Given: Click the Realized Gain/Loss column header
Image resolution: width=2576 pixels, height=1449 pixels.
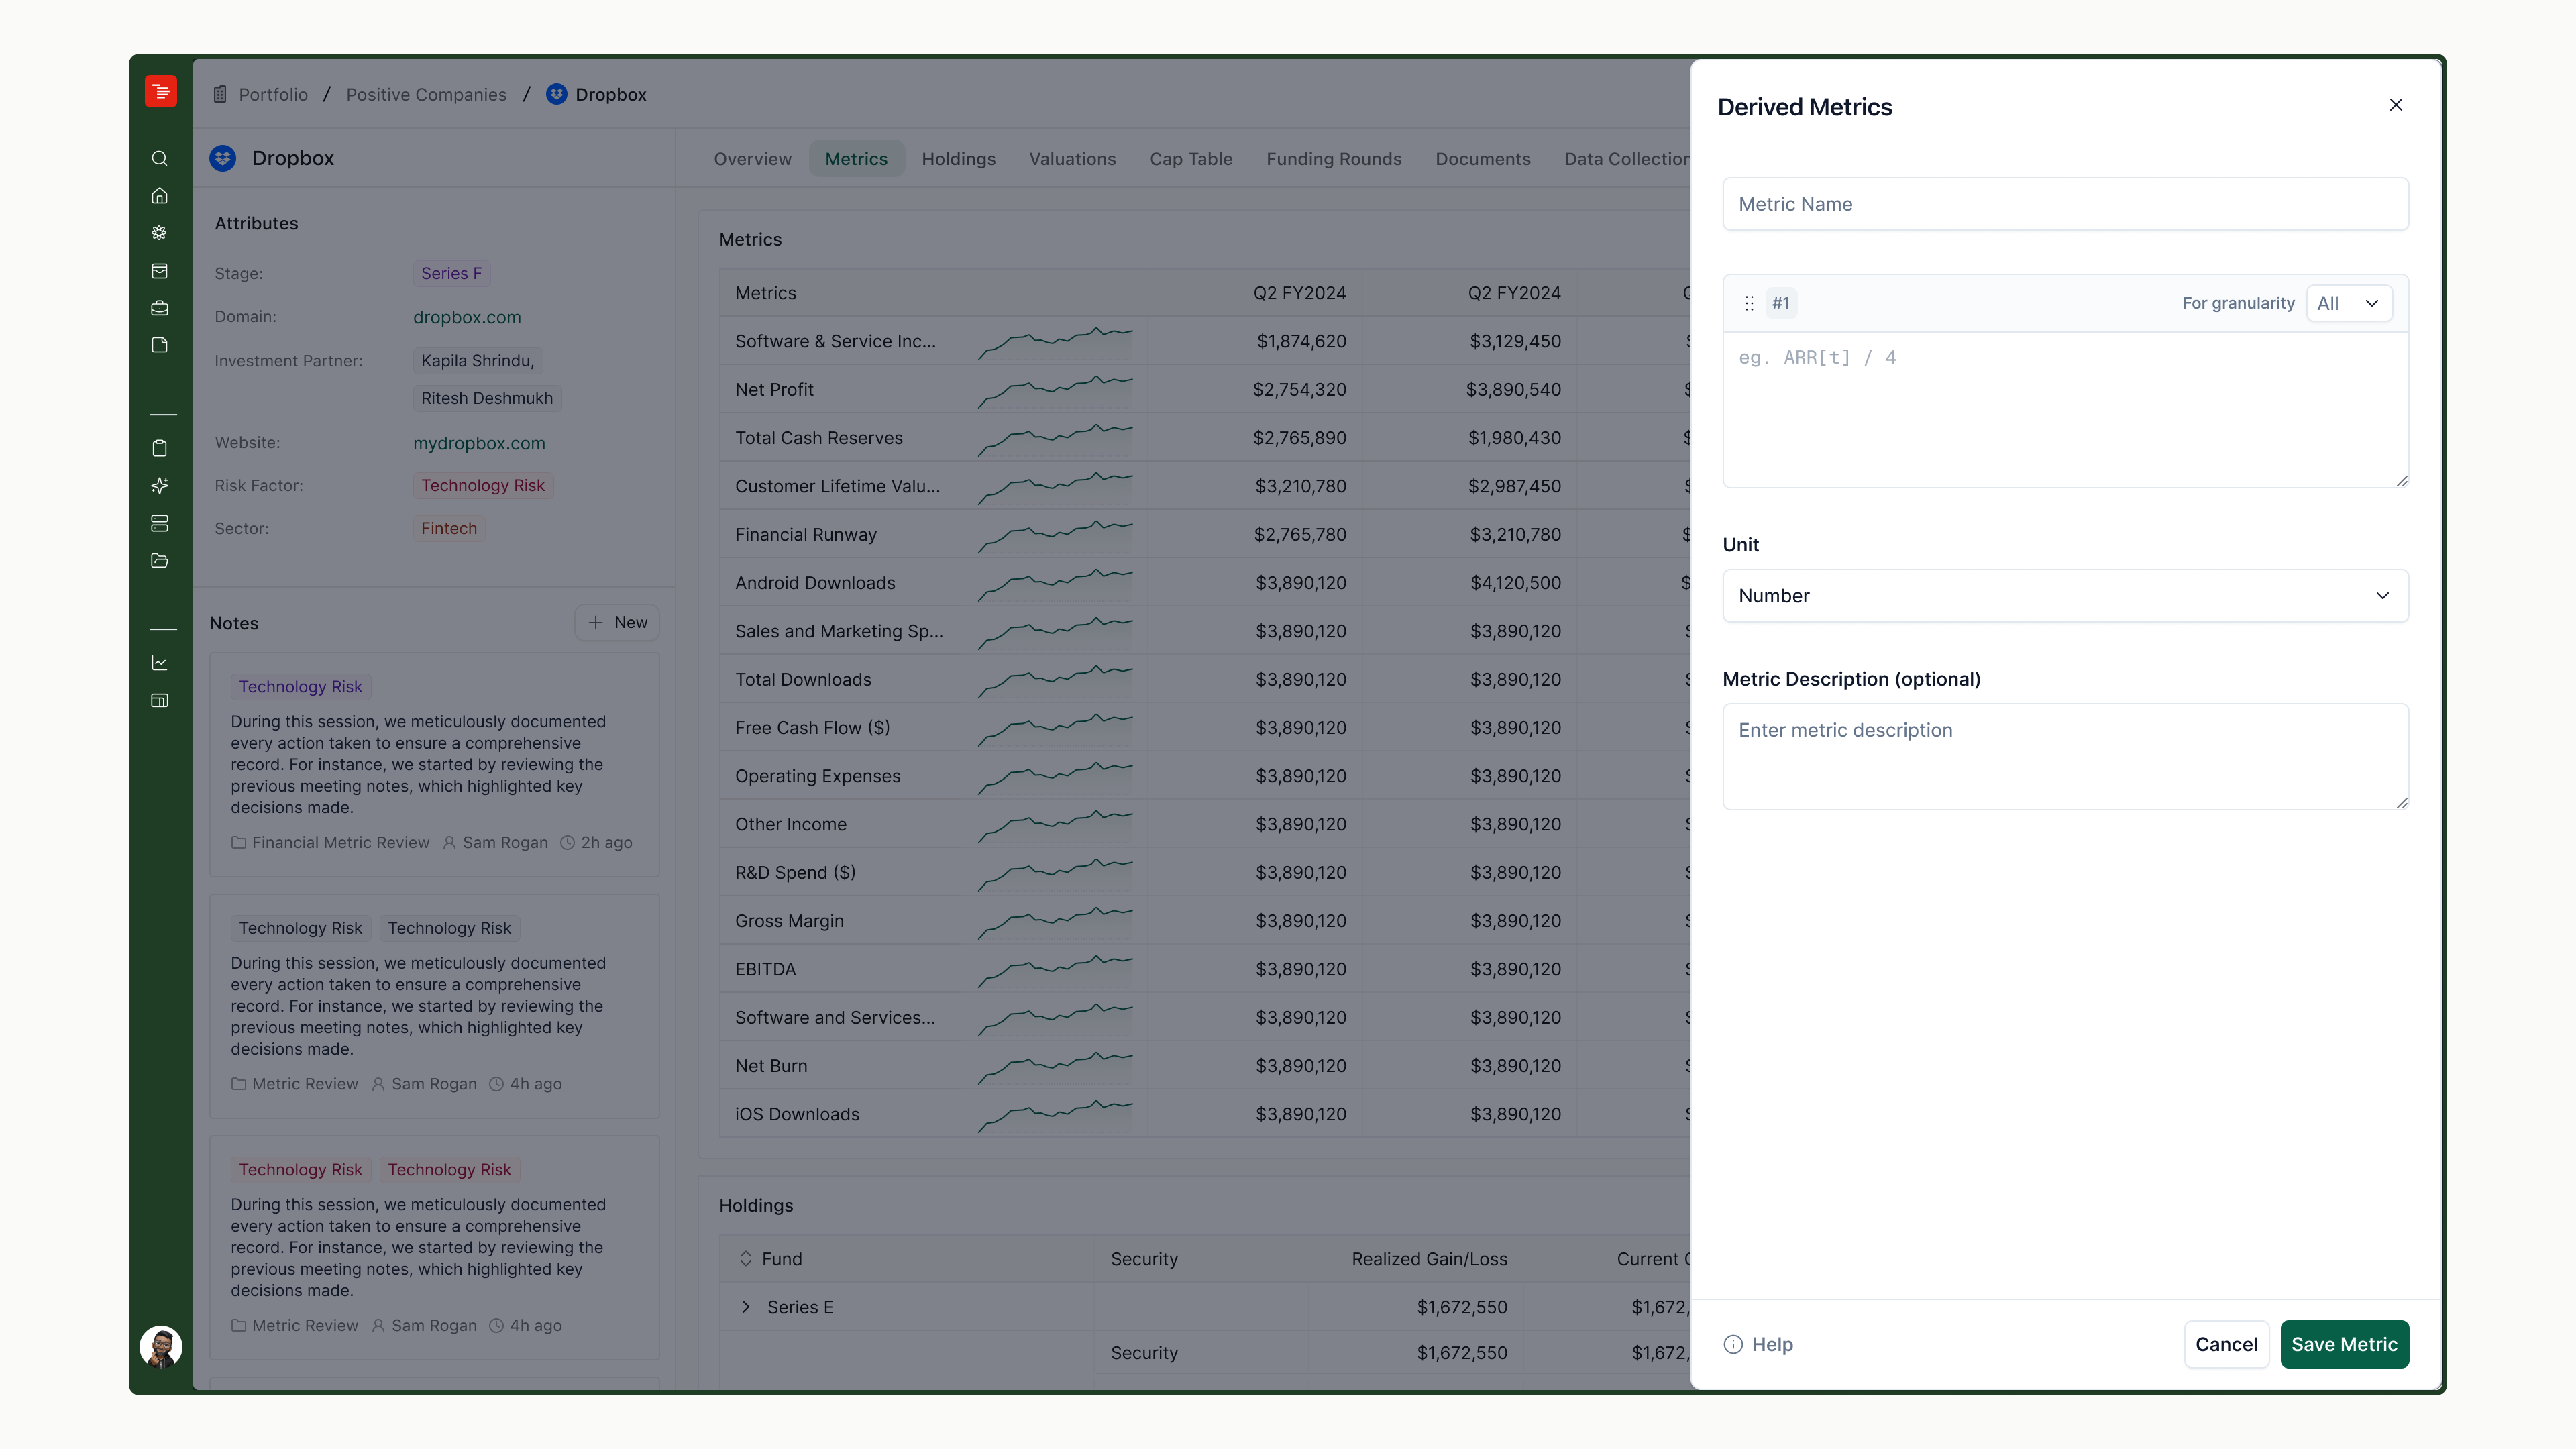Looking at the screenshot, I should pos(1429,1259).
